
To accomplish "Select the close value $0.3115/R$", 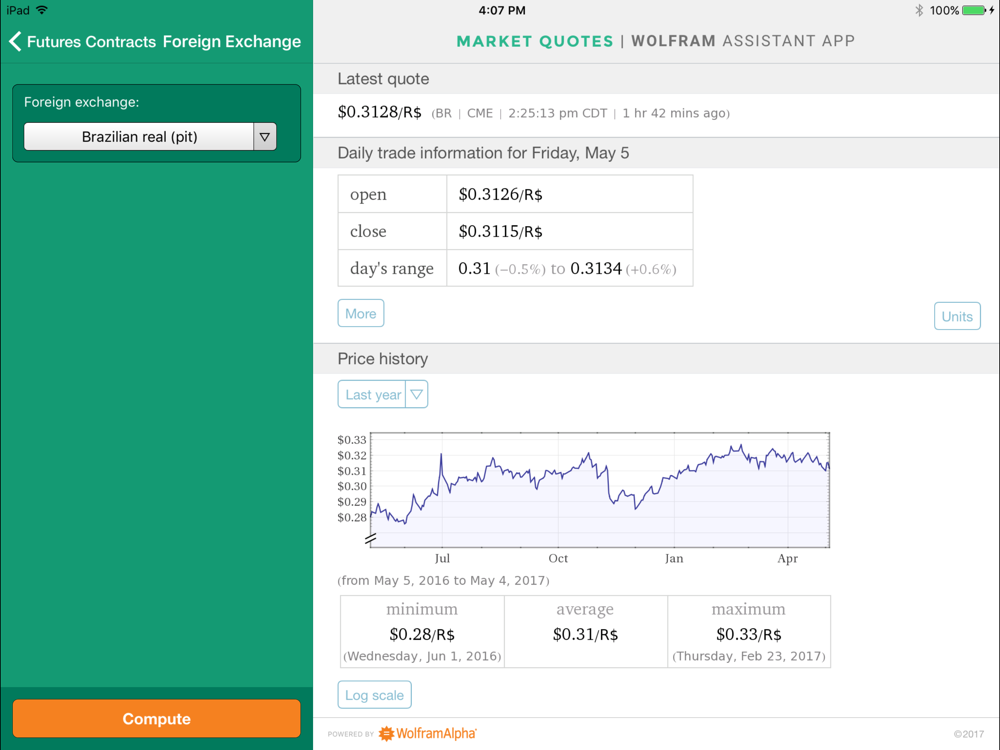I will (x=500, y=232).
